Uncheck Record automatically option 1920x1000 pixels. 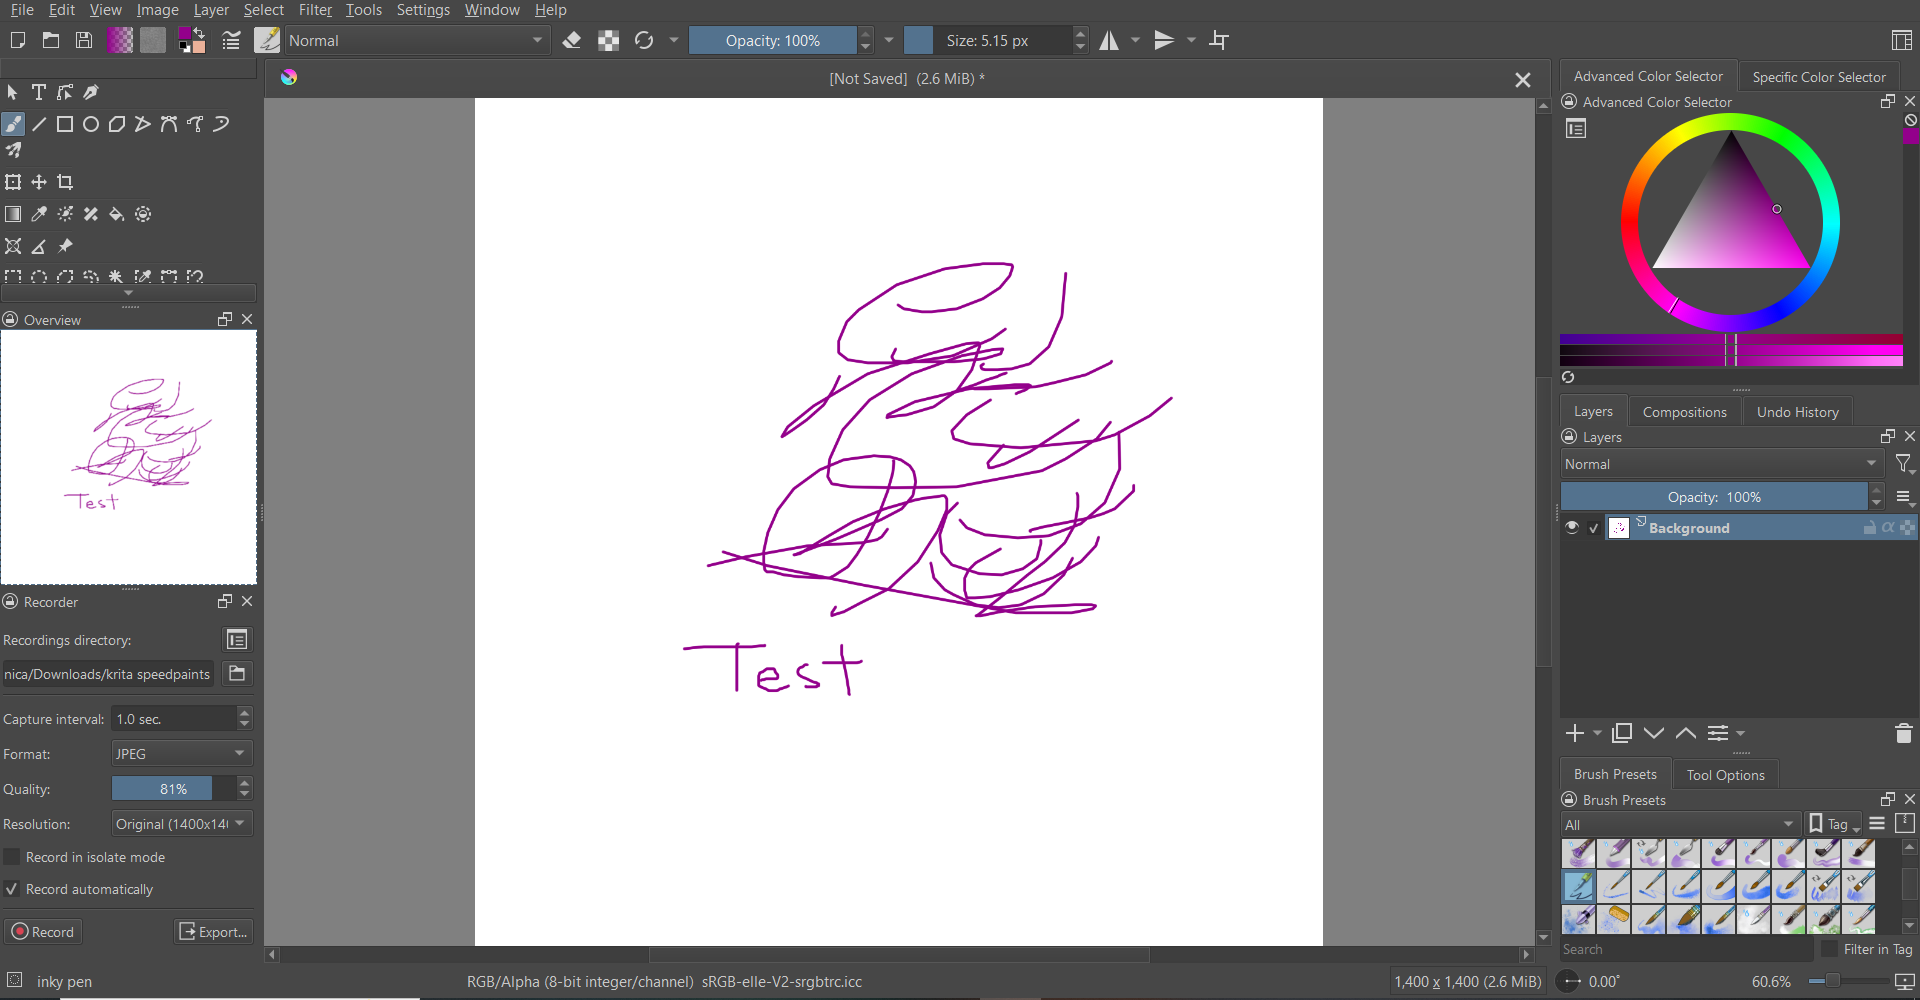(x=12, y=889)
